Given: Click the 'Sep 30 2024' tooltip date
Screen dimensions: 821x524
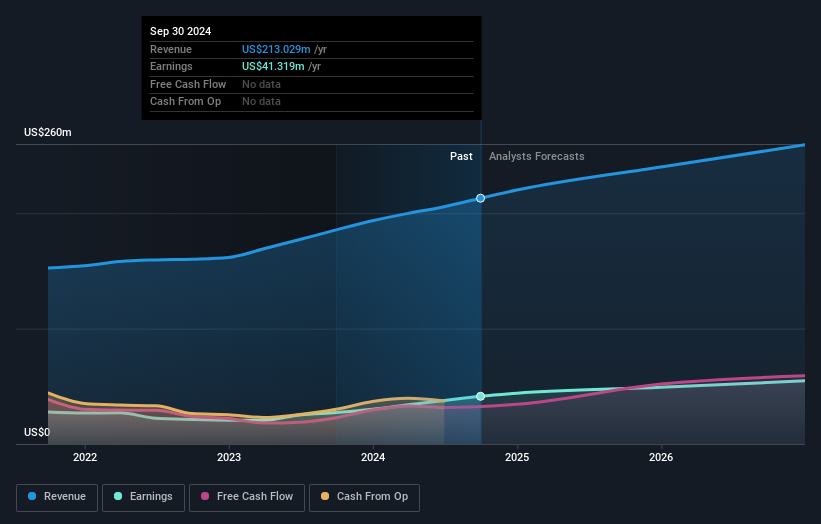Looking at the screenshot, I should 181,31.
